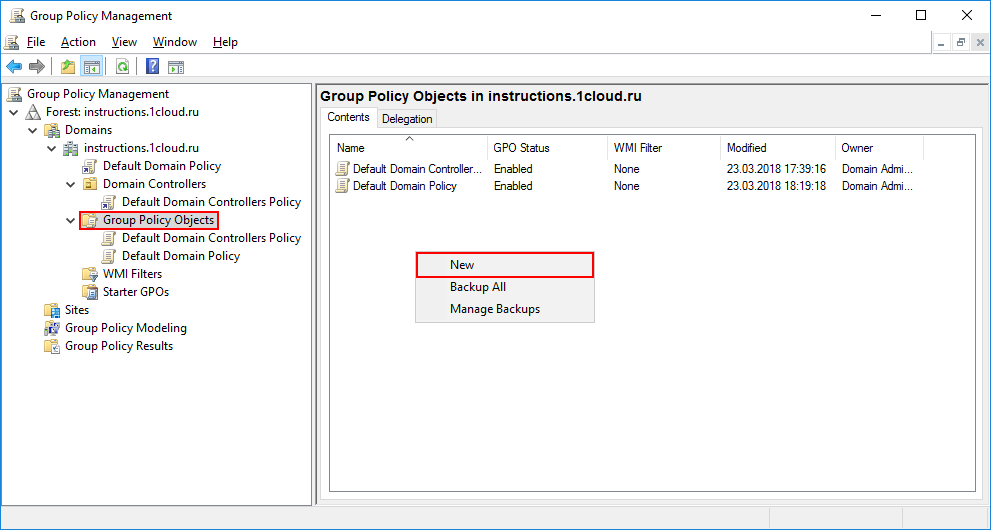Select Default Domain Controllers Policy row icon in list
Viewport: 991px width, 530px height.
(x=342, y=169)
